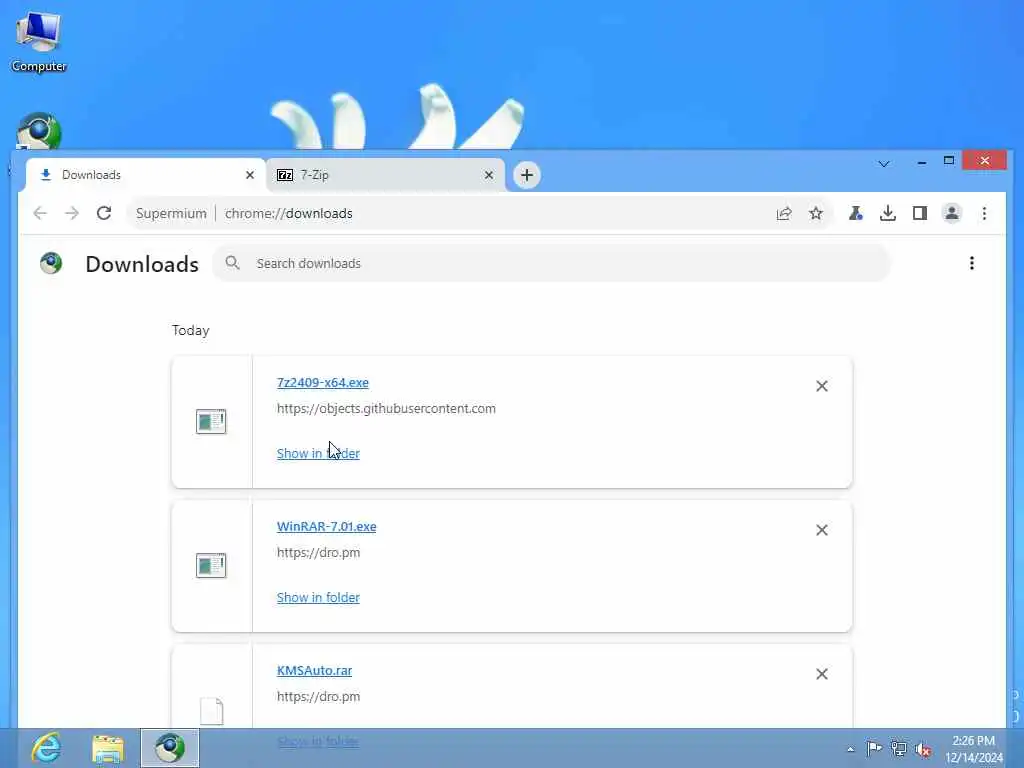
Task: Open the WinRAR-7.01.exe file link
Action: pos(327,526)
